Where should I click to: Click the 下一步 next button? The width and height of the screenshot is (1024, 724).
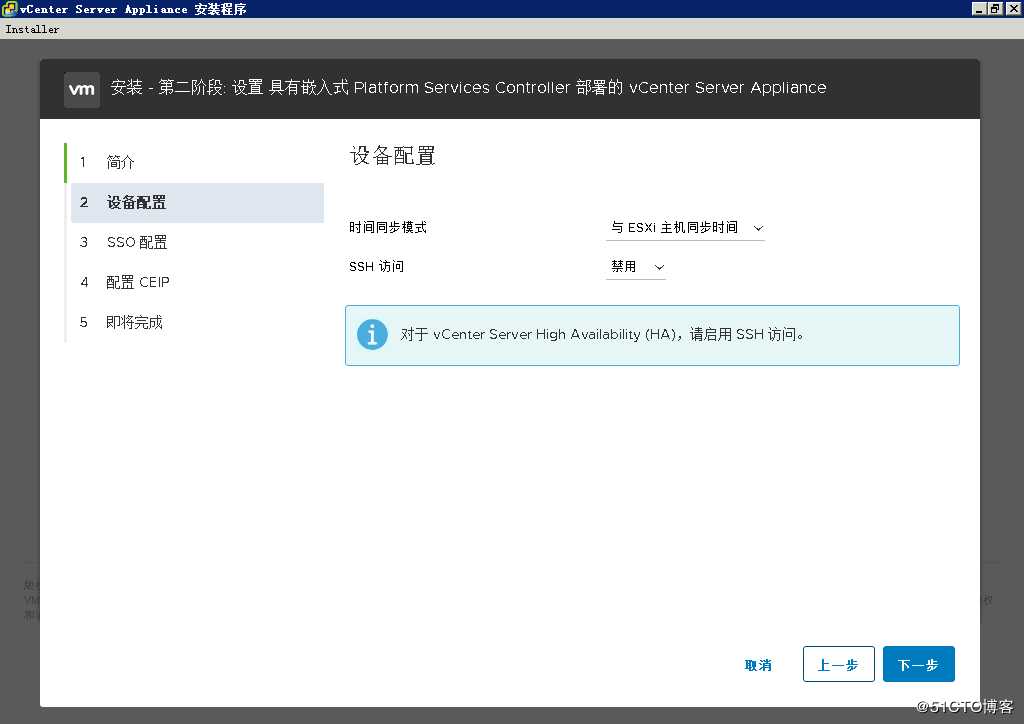click(x=919, y=664)
